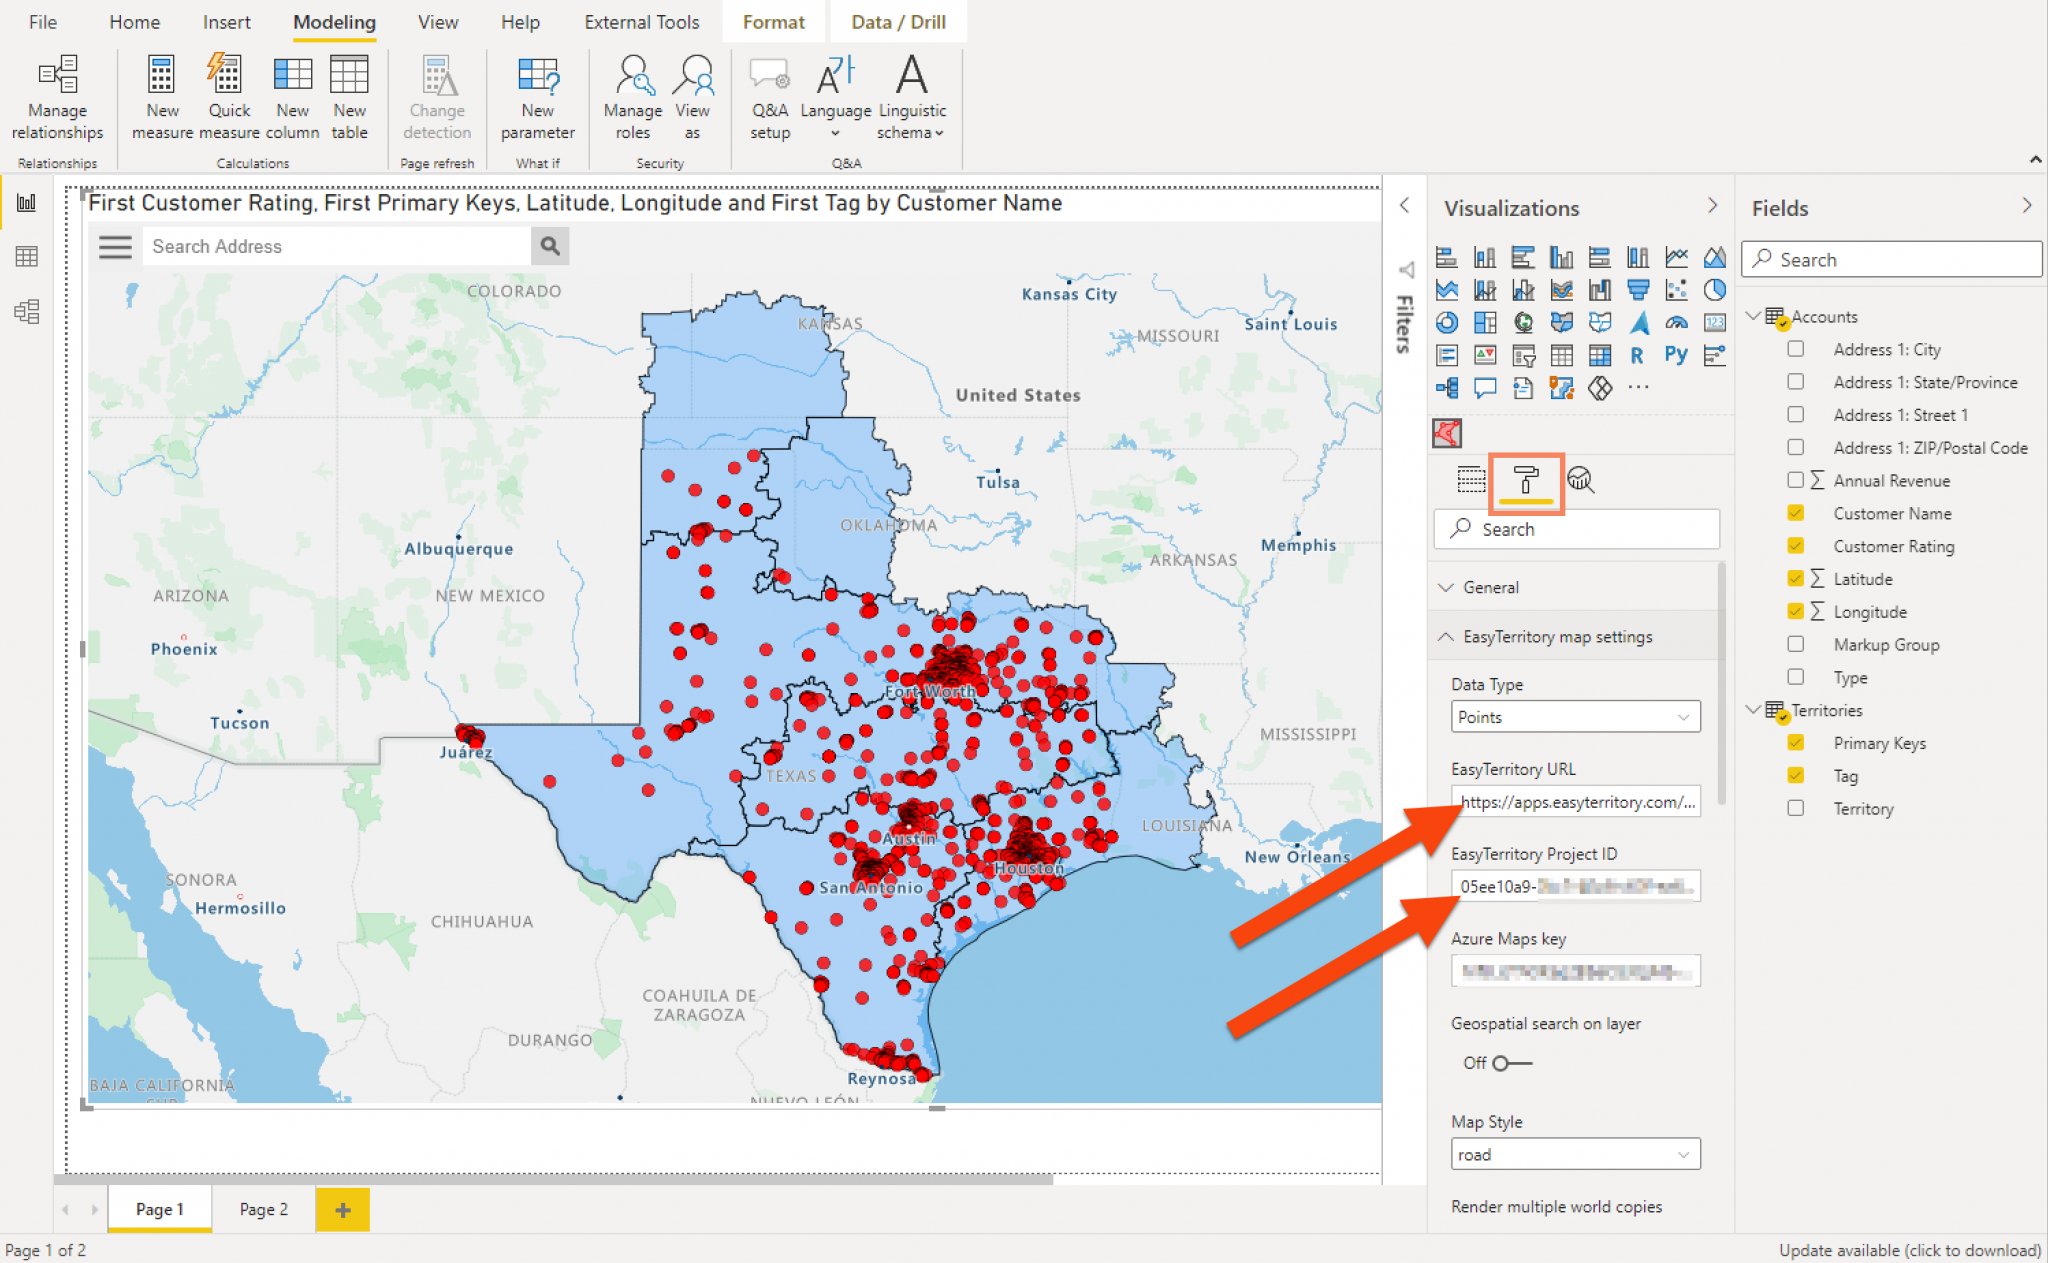Open Page 2 of the report
The image size is (2048, 1263).
(262, 1209)
